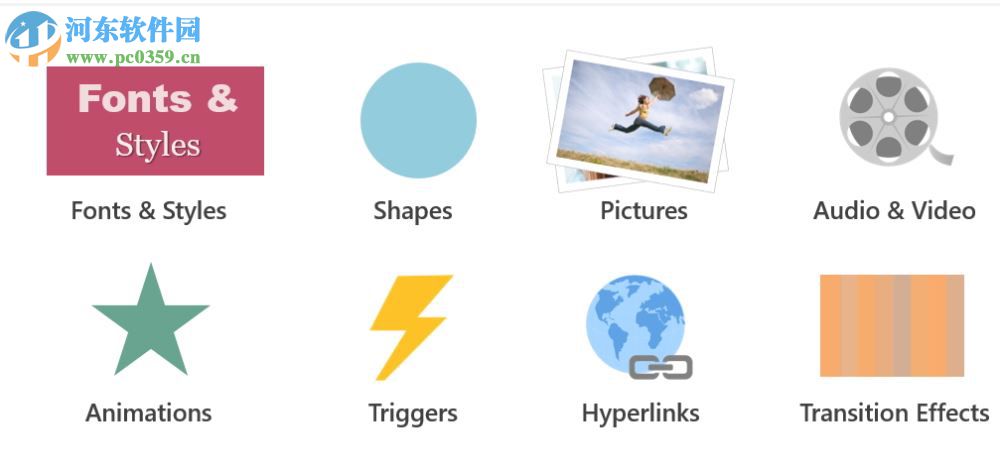Click the "Transition Effects" label
The height and width of the screenshot is (470, 1000).
coord(895,413)
